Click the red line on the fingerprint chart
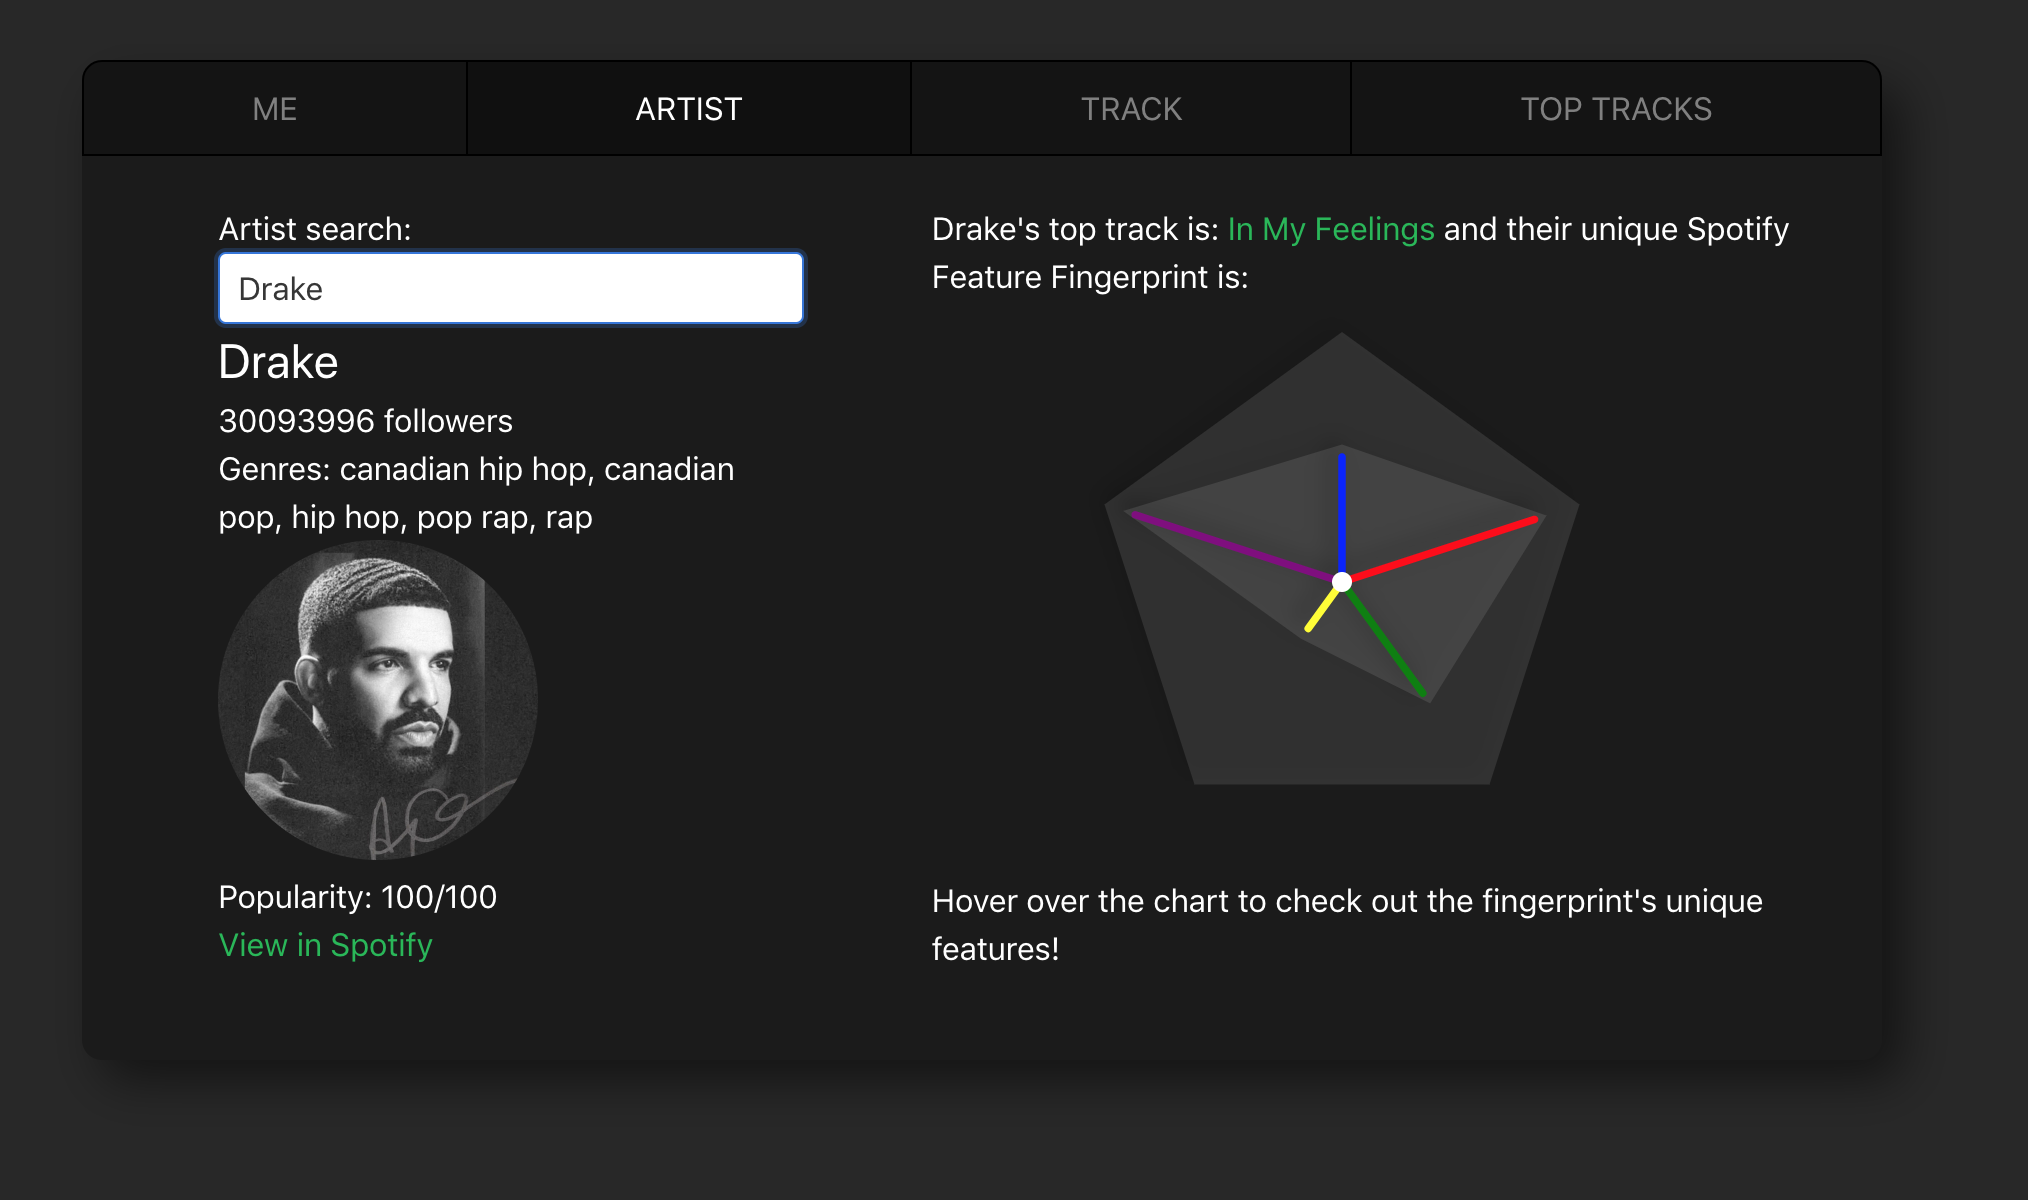This screenshot has height=1200, width=2028. pyautogui.click(x=1445, y=549)
